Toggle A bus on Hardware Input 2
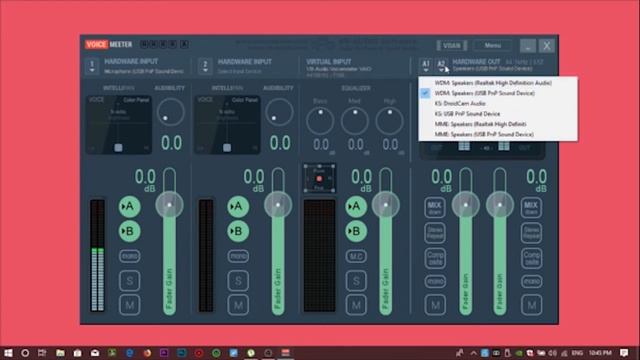 coord(238,207)
